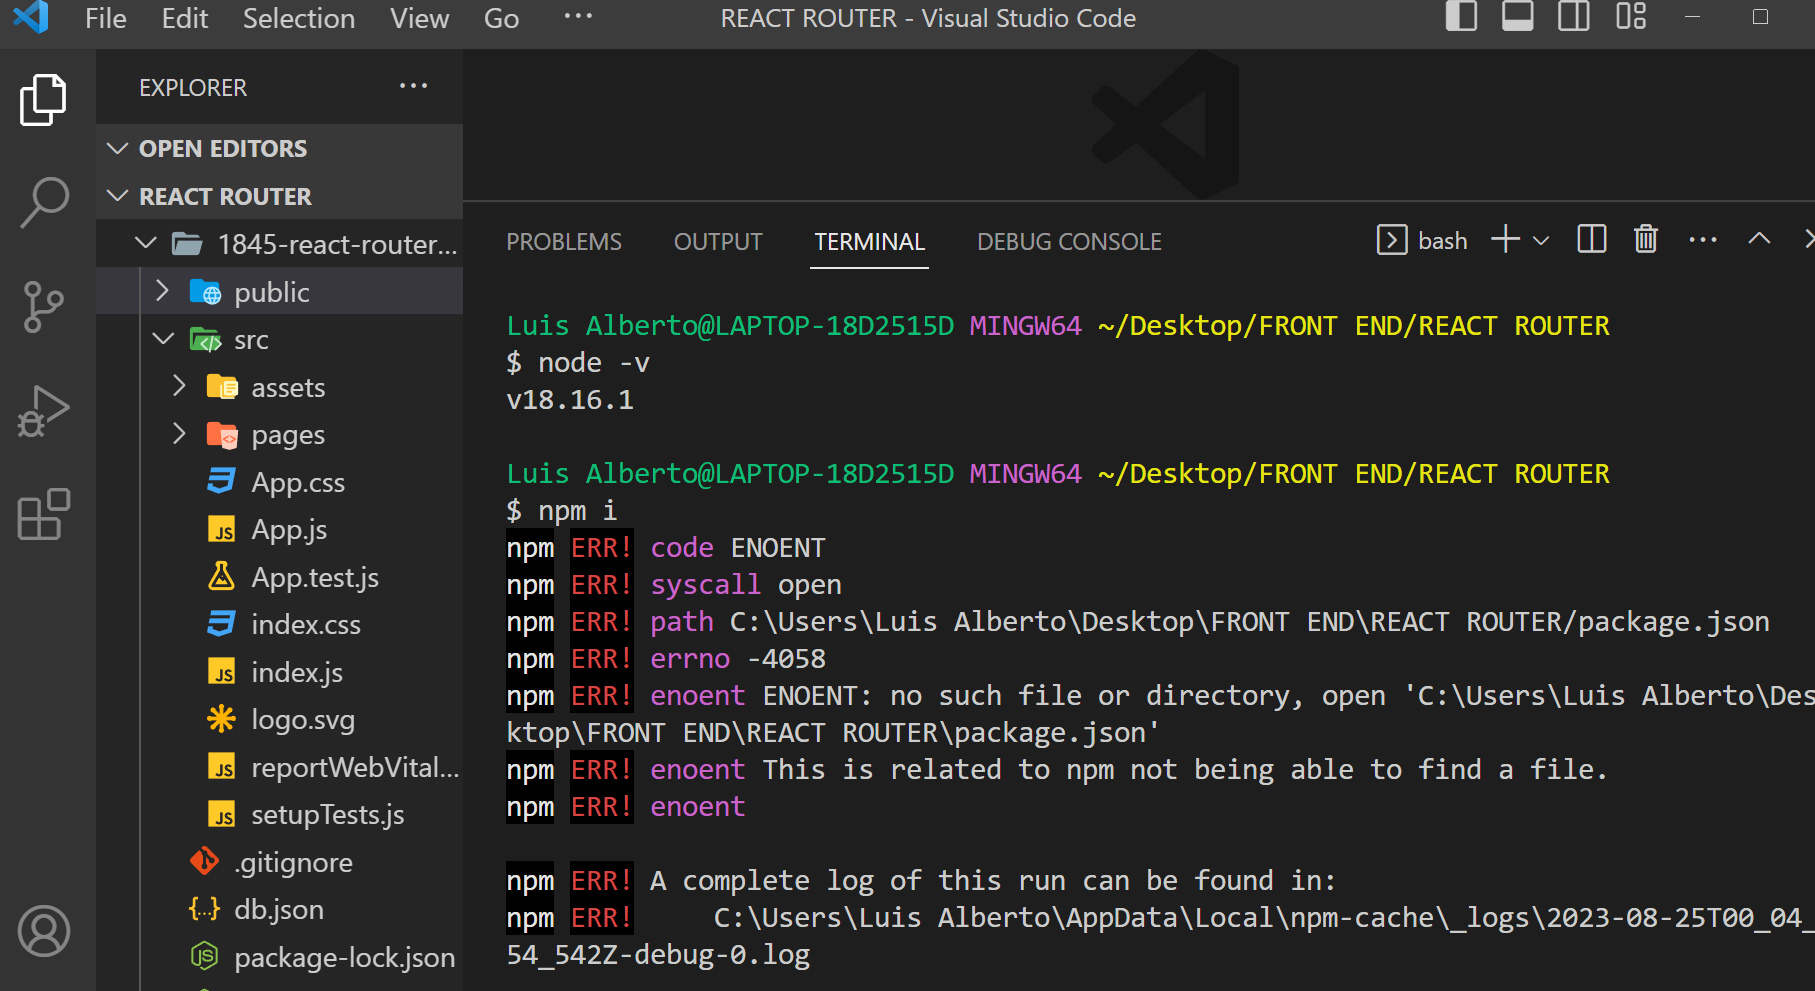Open the Search view in activity bar
Image resolution: width=1815 pixels, height=991 pixels.
coord(44,203)
